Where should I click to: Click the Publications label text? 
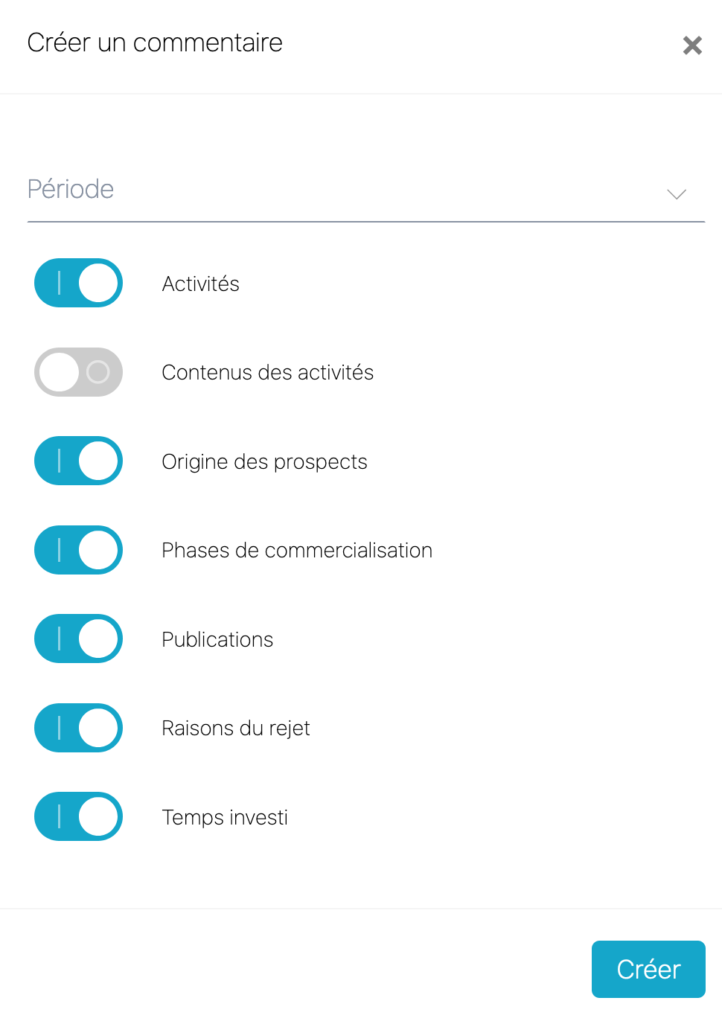pos(218,640)
